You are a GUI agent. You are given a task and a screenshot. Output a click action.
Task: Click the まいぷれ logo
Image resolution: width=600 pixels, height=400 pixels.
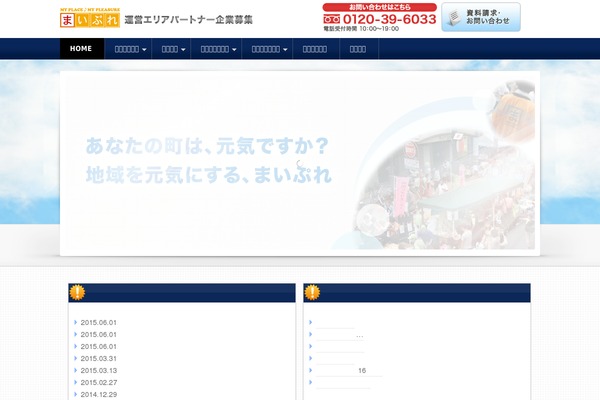(x=90, y=18)
